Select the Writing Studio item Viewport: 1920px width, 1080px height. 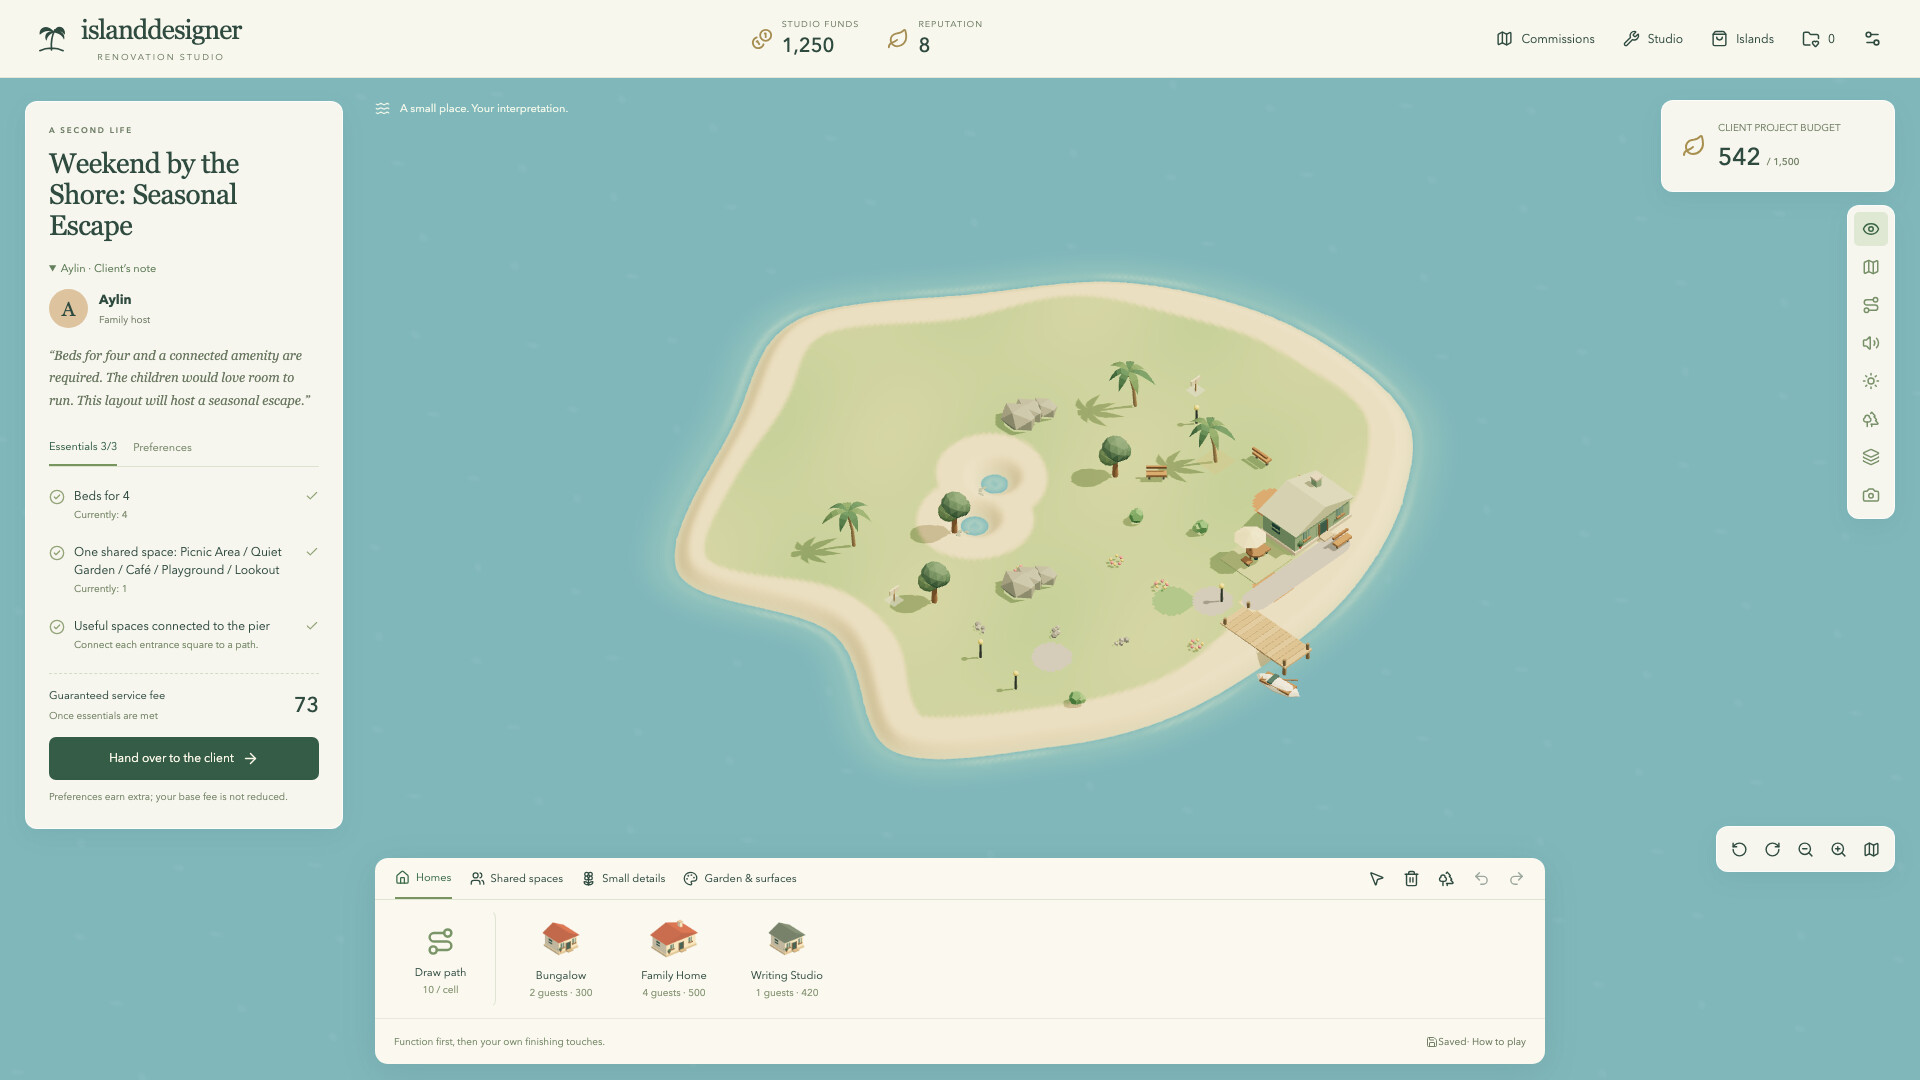(787, 959)
